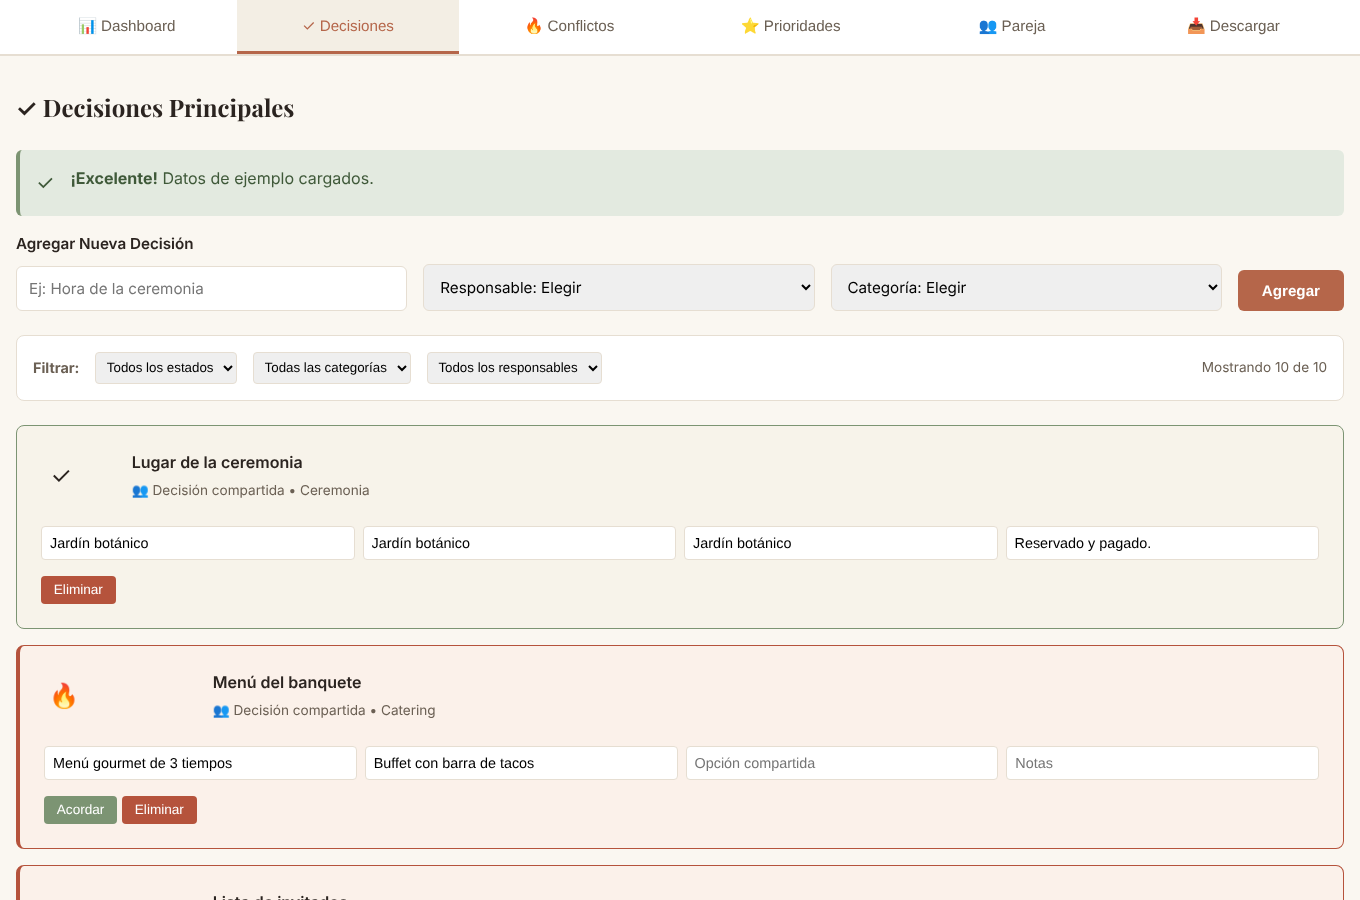Open the 'Categoría: Elegir' dropdown
The width and height of the screenshot is (1360, 900).
[1026, 288]
